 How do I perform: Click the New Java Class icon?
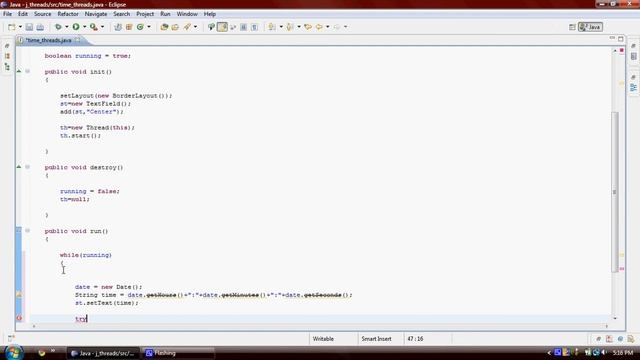pyautogui.click(x=140, y=27)
